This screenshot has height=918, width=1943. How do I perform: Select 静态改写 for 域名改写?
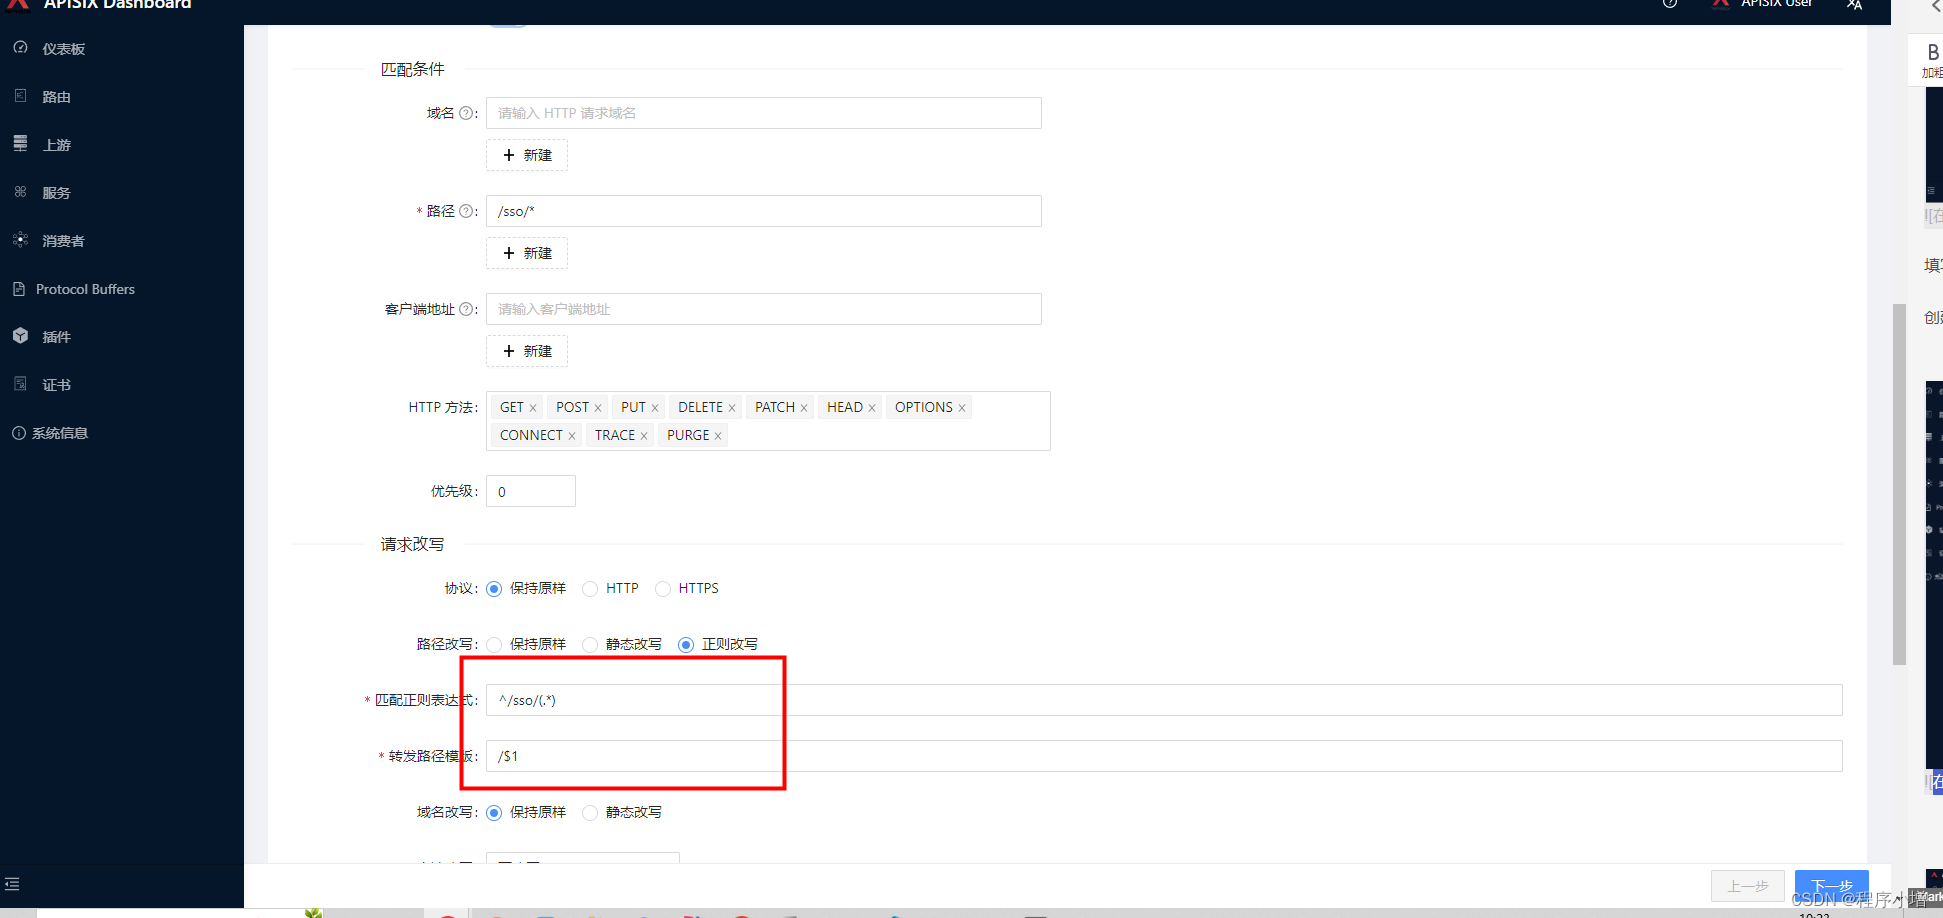pyautogui.click(x=590, y=813)
